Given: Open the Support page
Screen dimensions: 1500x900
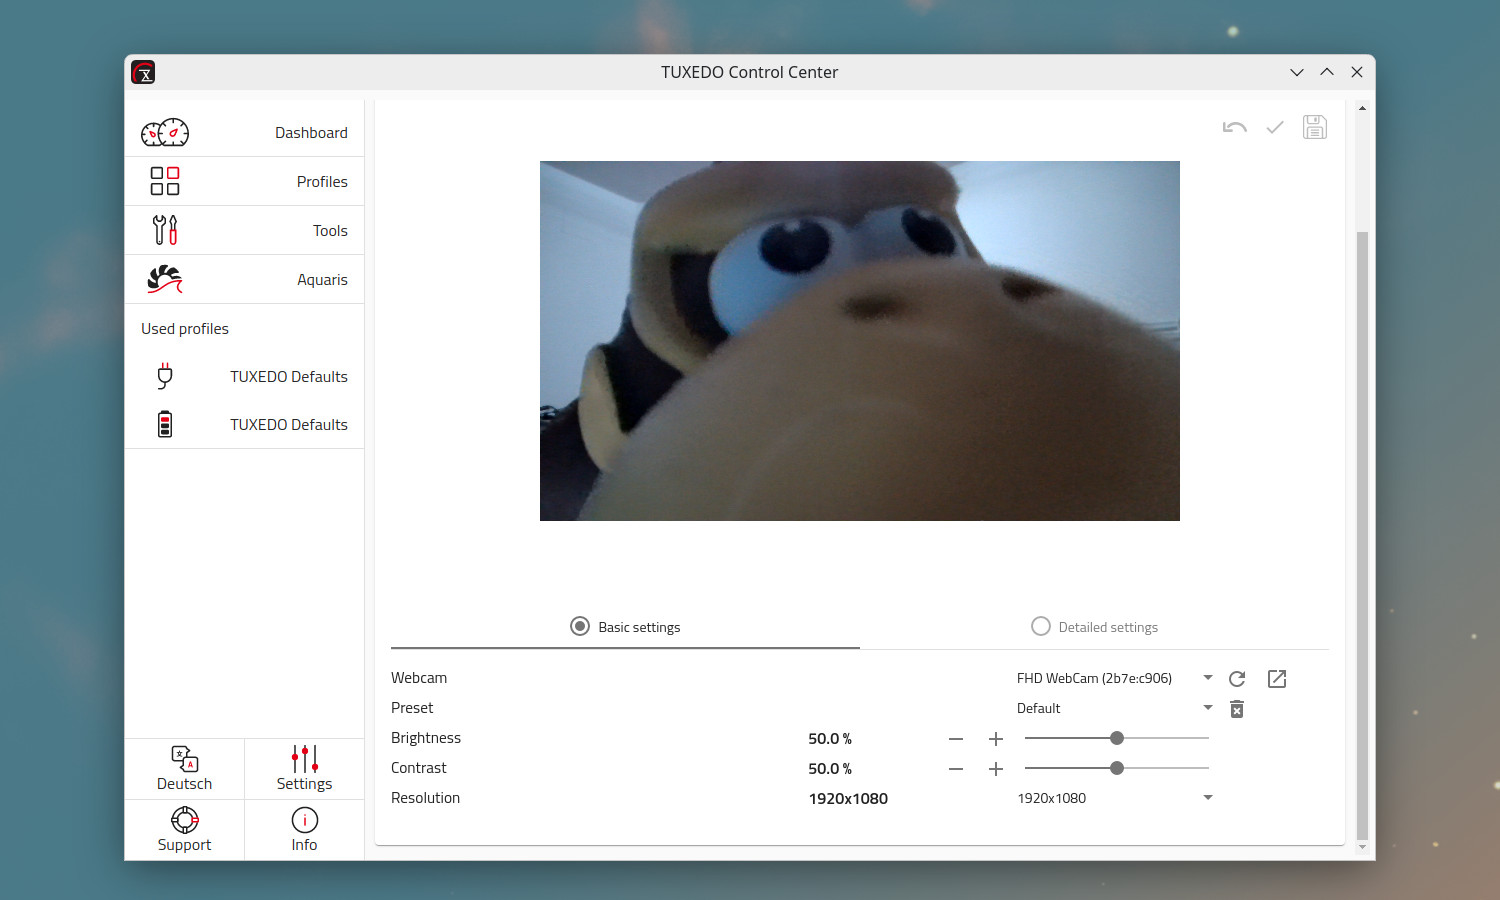Looking at the screenshot, I should coord(185,830).
